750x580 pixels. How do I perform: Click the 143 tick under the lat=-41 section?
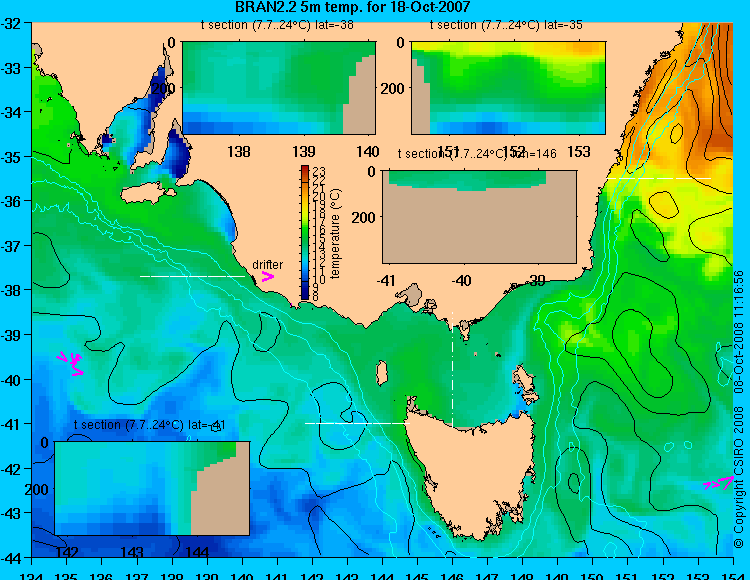(x=132, y=552)
